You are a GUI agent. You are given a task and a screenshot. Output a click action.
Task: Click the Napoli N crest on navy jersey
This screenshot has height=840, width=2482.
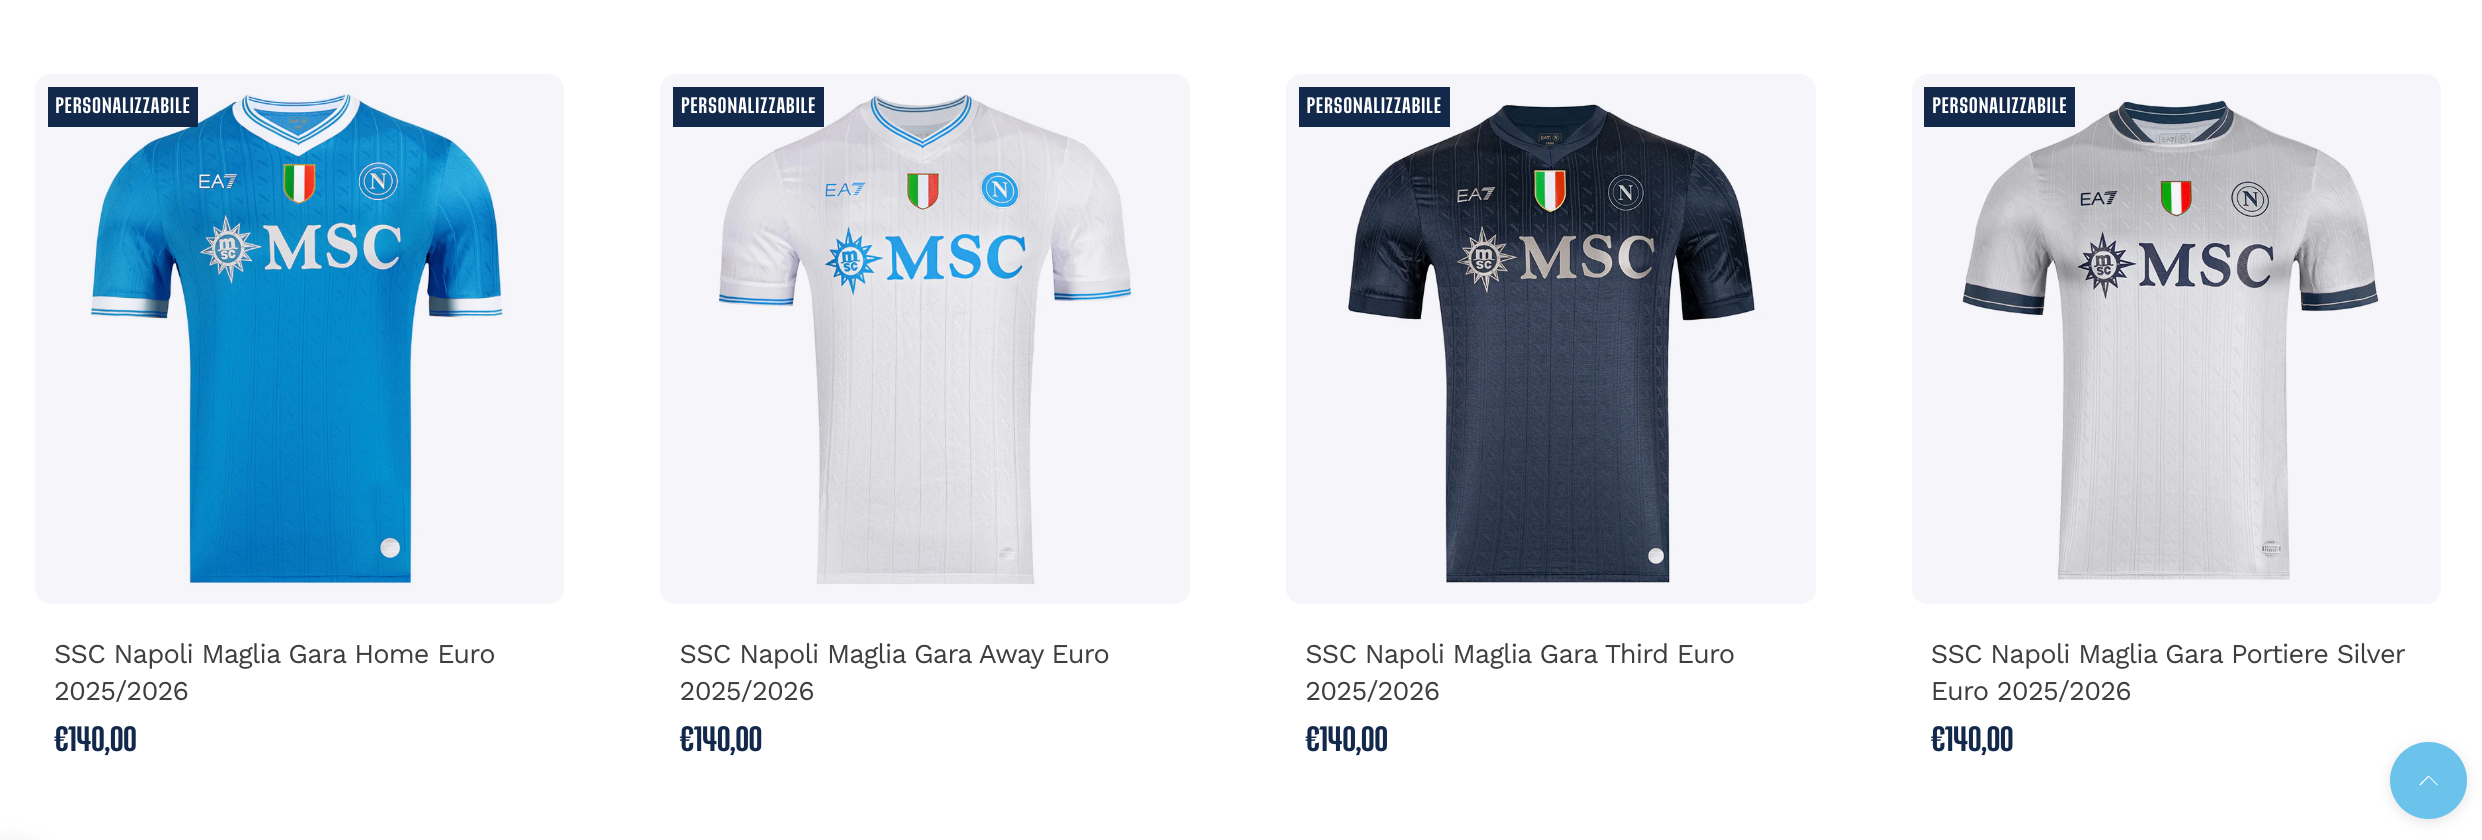tap(1626, 192)
